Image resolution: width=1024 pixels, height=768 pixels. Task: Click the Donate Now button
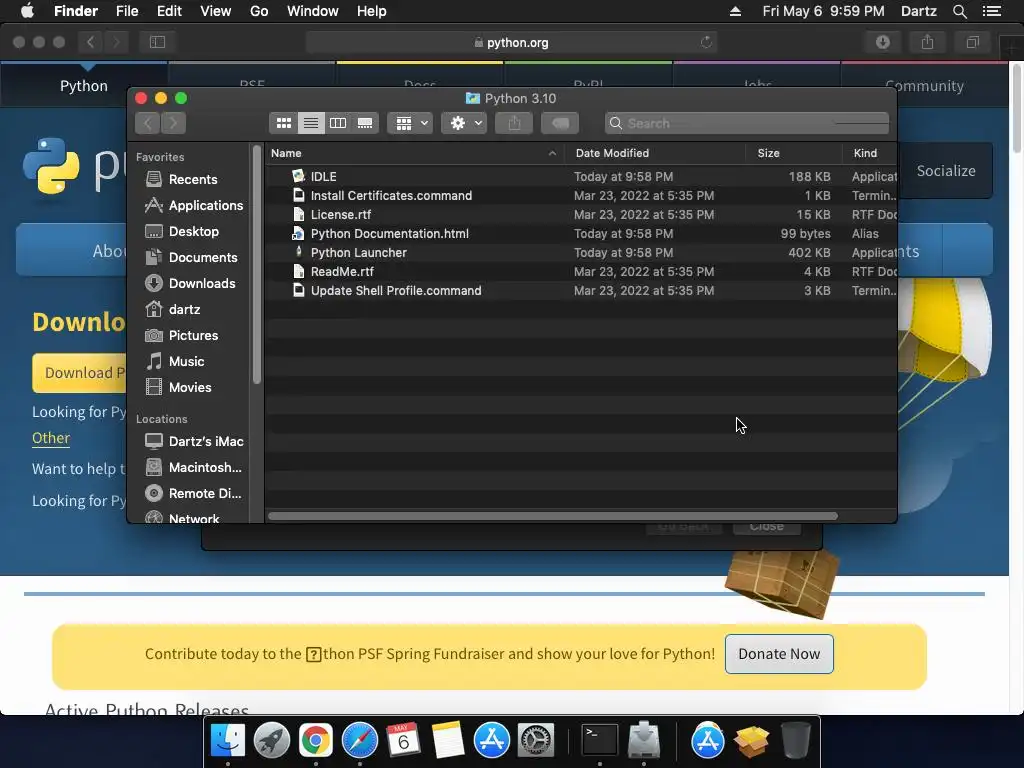pos(779,654)
